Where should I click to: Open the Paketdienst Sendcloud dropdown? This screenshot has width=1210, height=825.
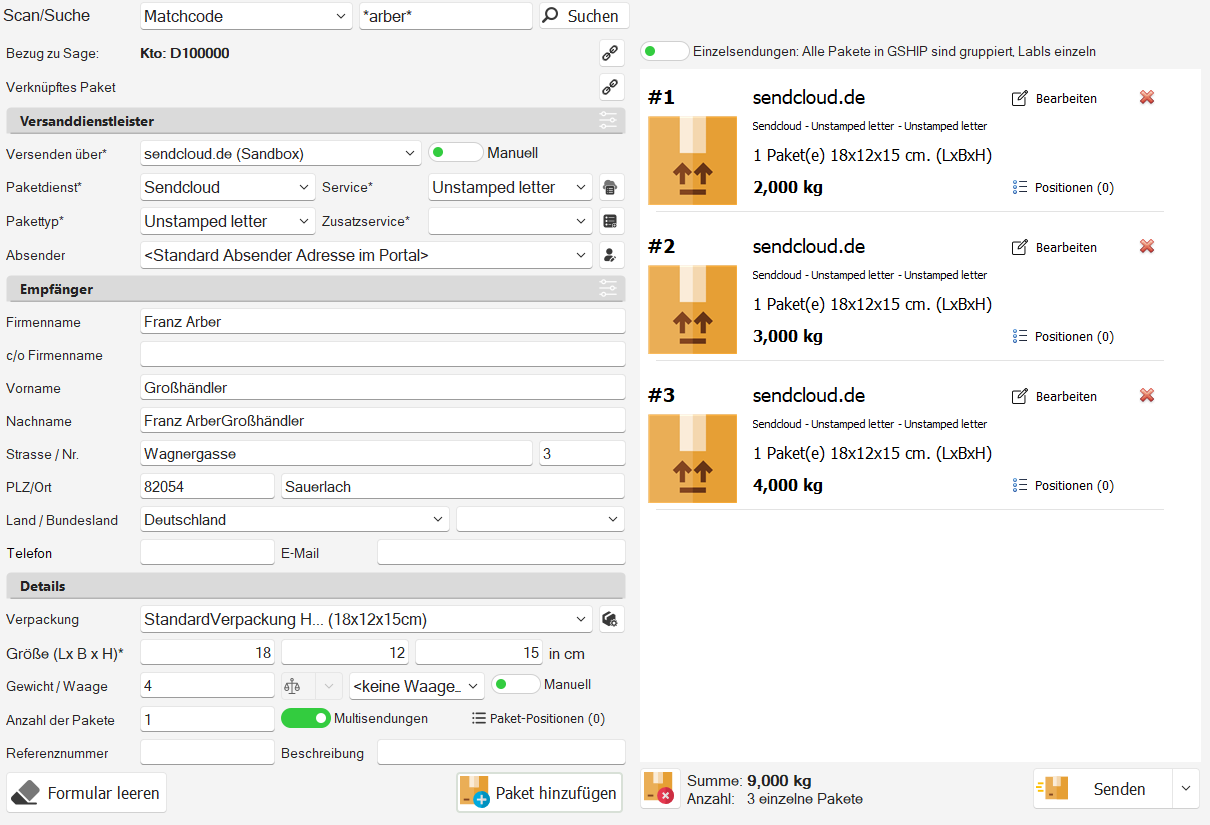click(x=228, y=187)
